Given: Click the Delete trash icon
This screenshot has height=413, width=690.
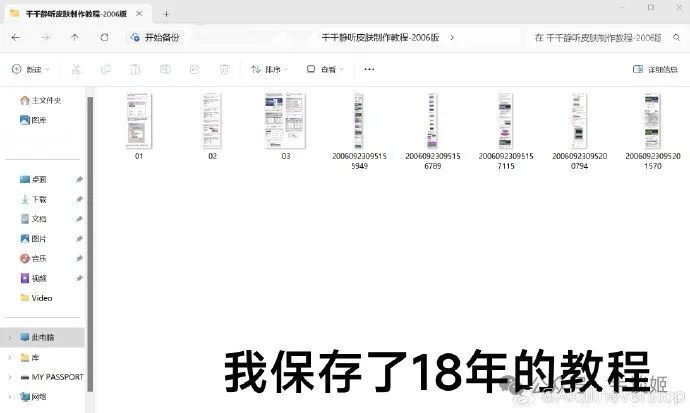Looking at the screenshot, I should [224, 69].
